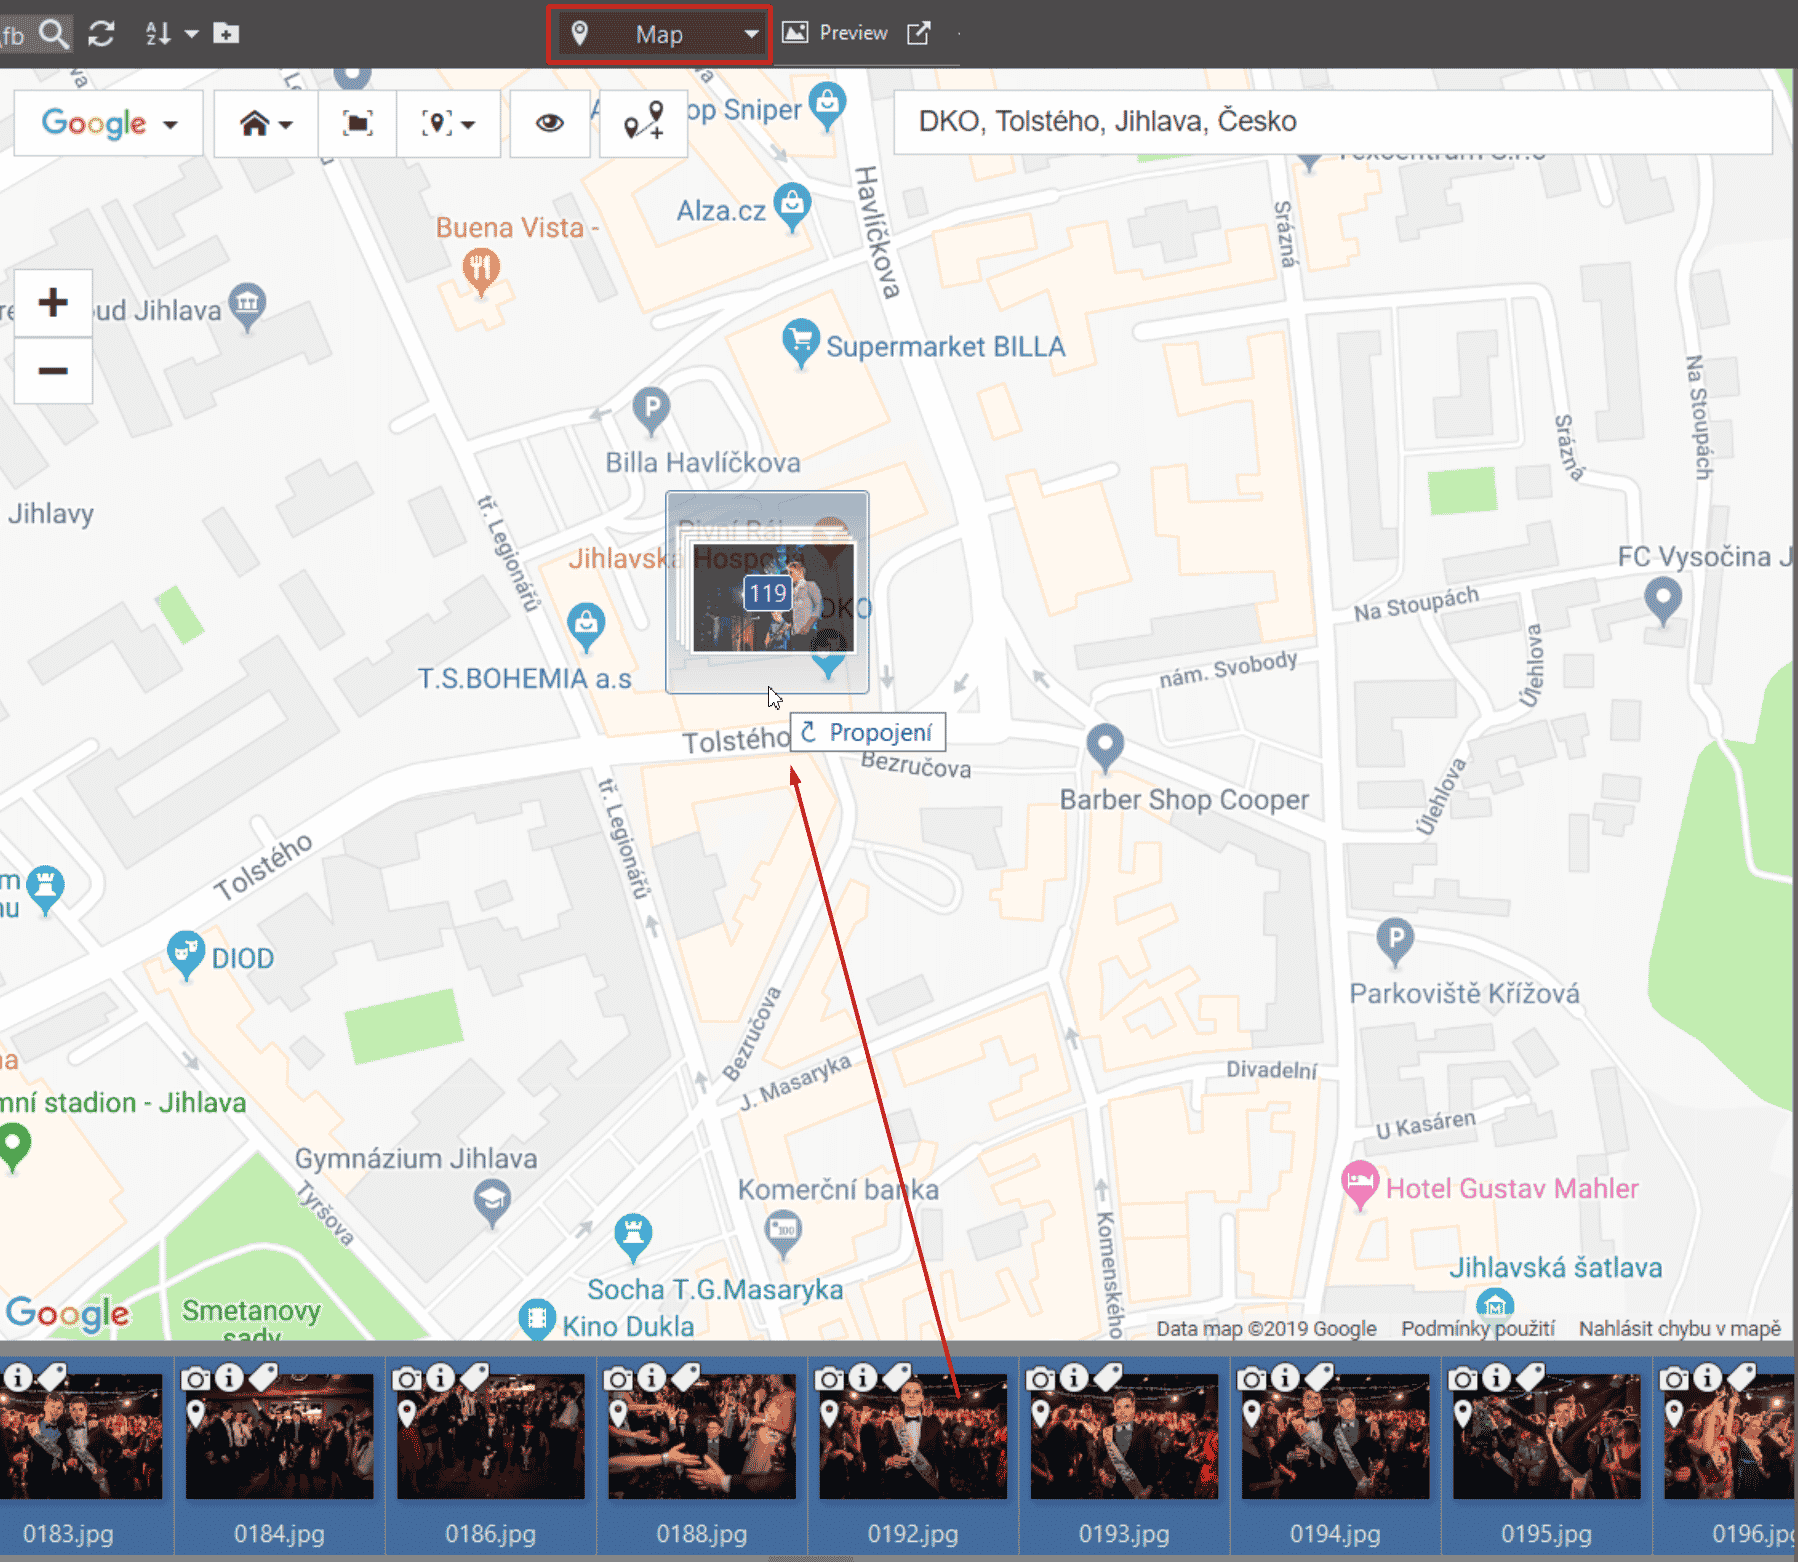Click the Alza.cz shop marker
1798x1562 pixels.
792,207
